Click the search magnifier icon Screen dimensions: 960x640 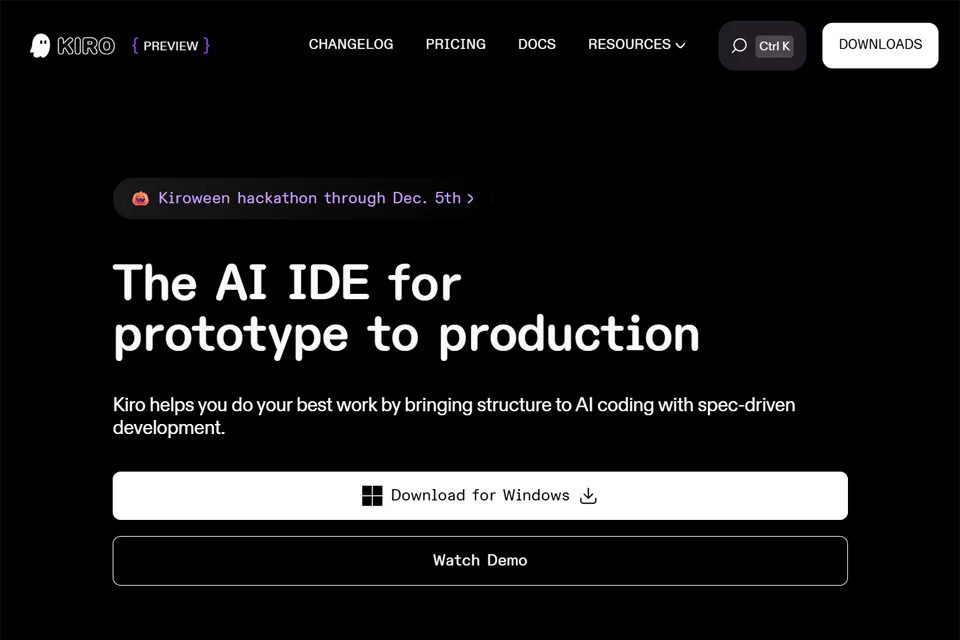[x=739, y=46]
